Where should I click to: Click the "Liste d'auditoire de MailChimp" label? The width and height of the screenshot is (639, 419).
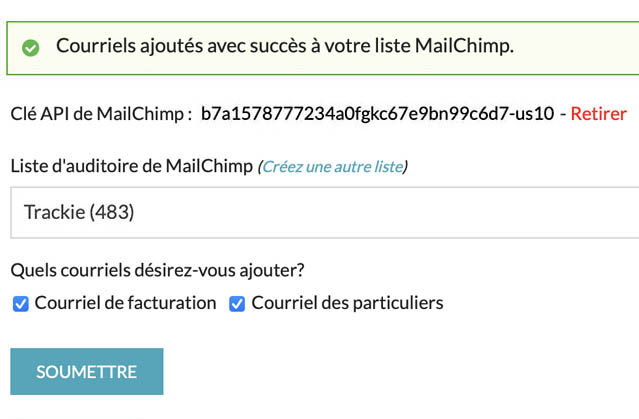(x=132, y=166)
